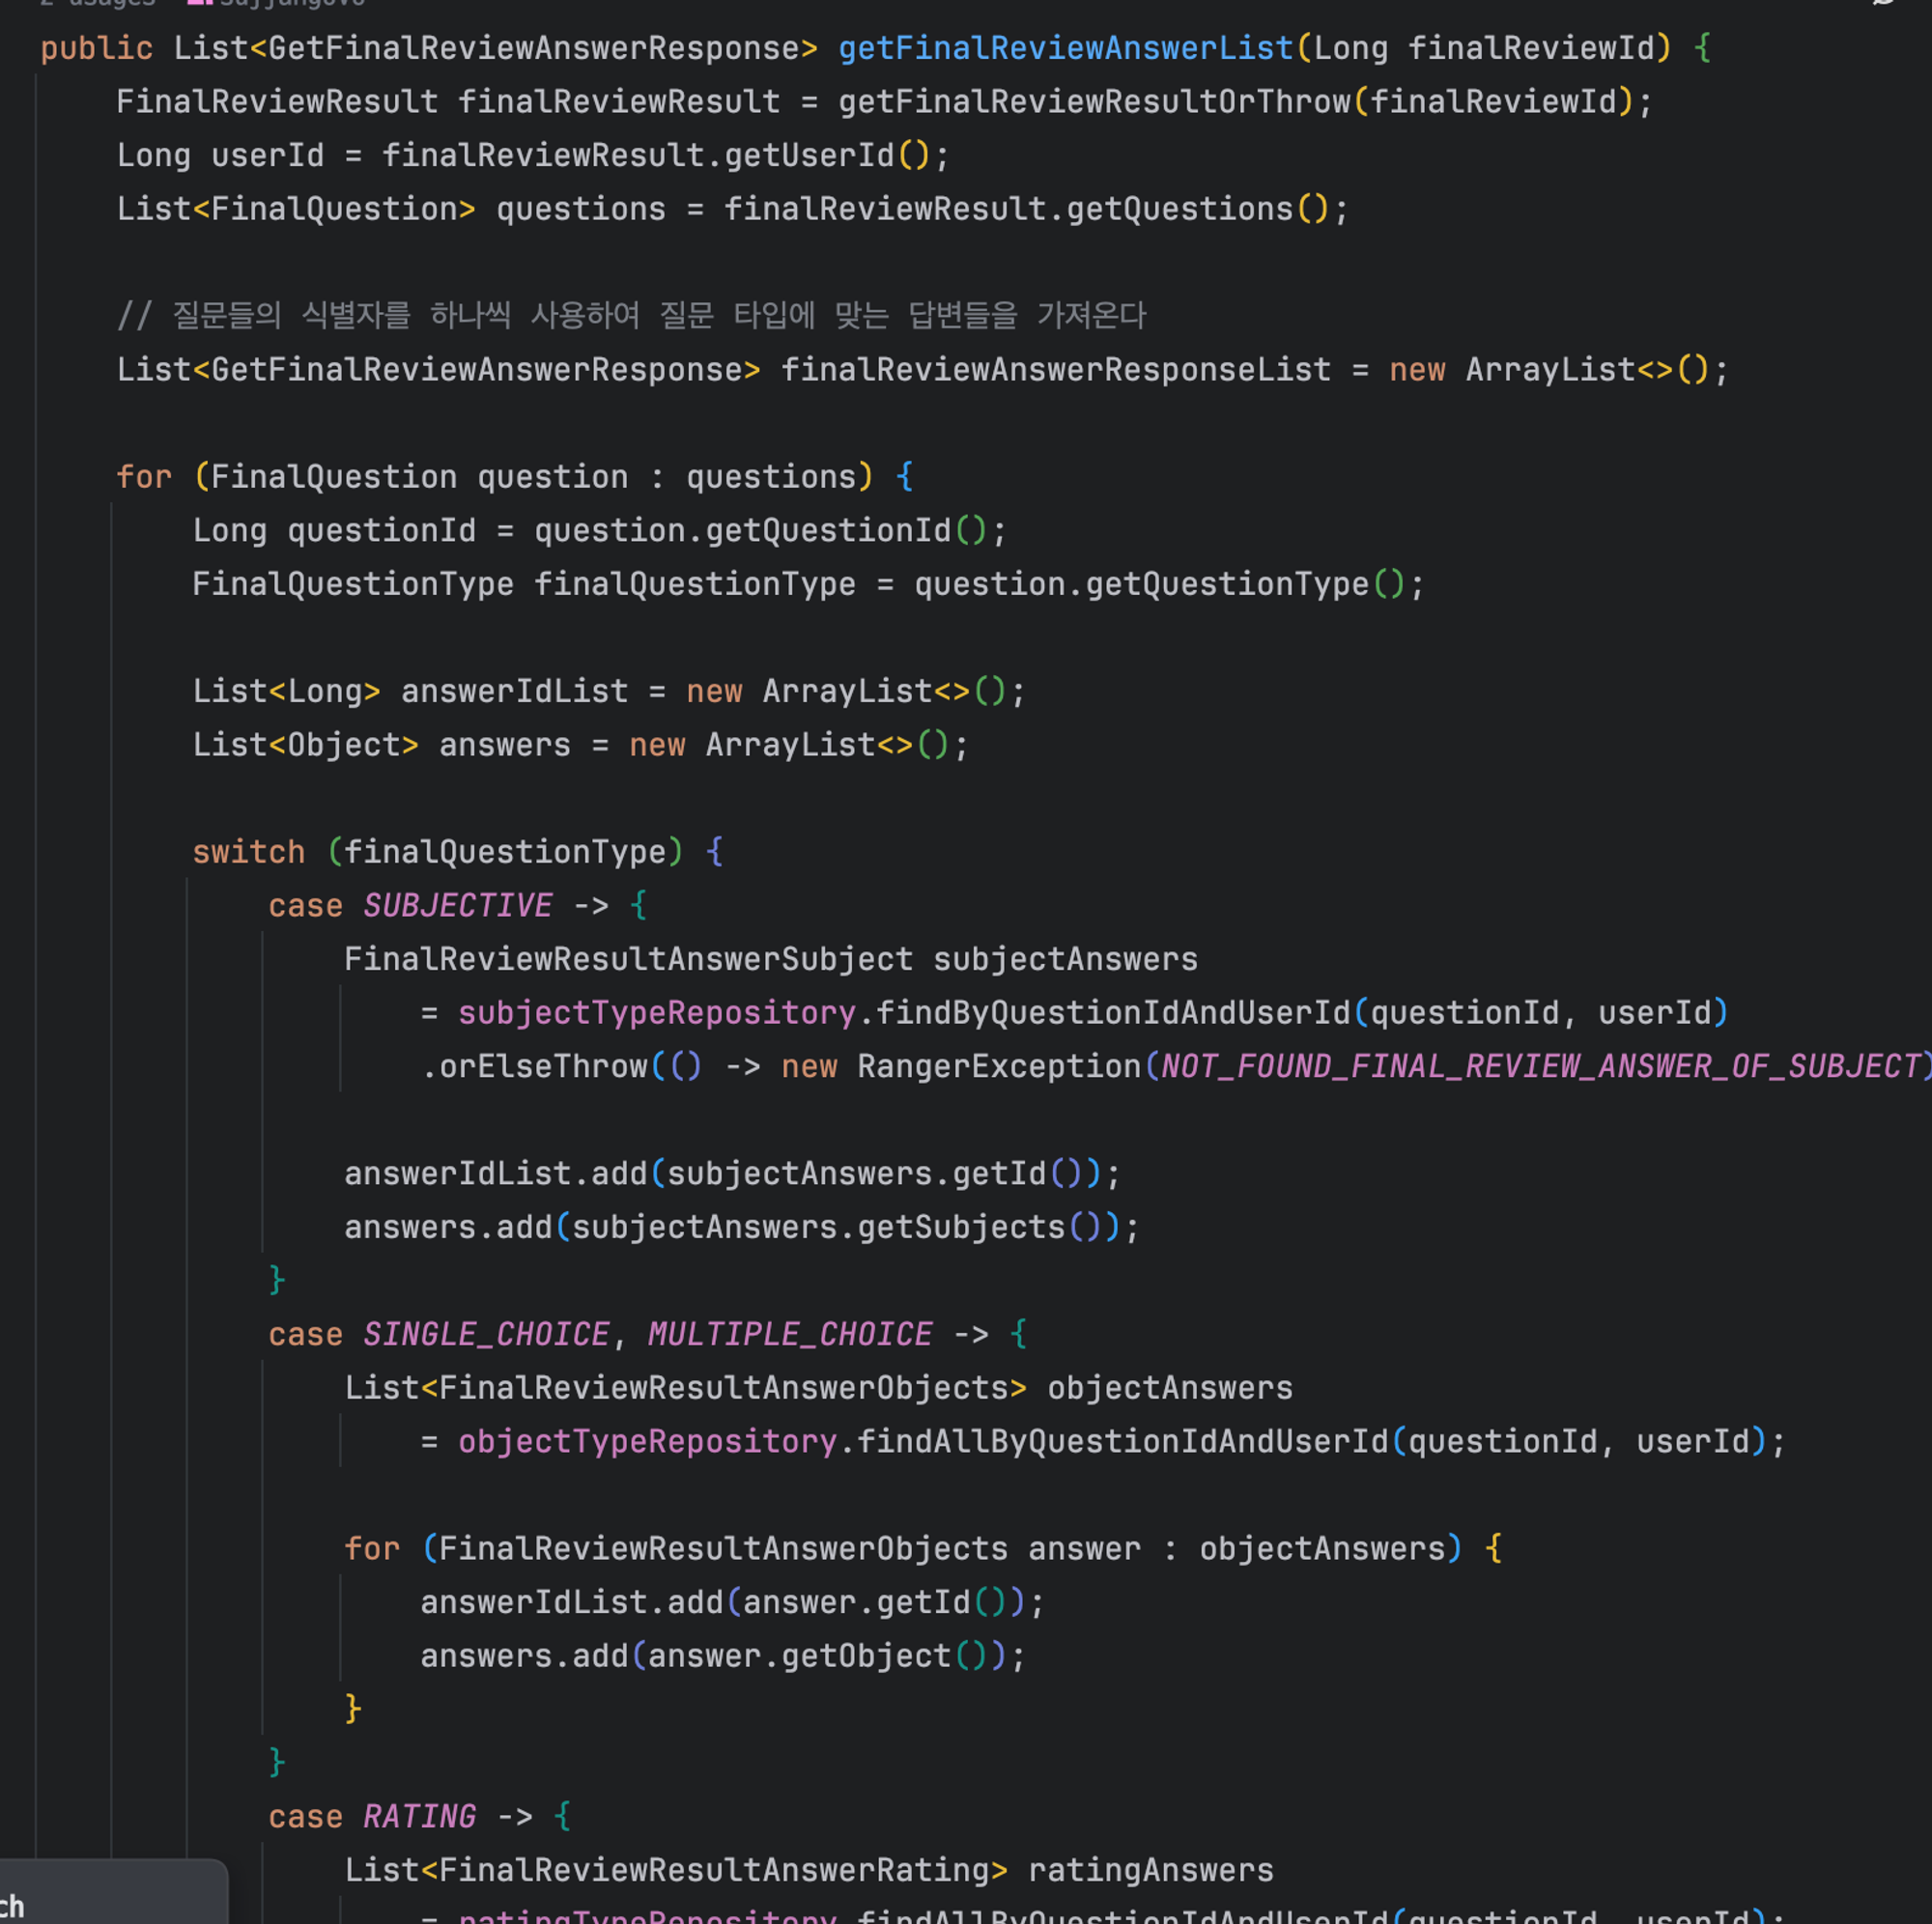The width and height of the screenshot is (1932, 1924).
Task: Click the getFinalReviewResultOrThrow method call
Action: coord(1094,102)
